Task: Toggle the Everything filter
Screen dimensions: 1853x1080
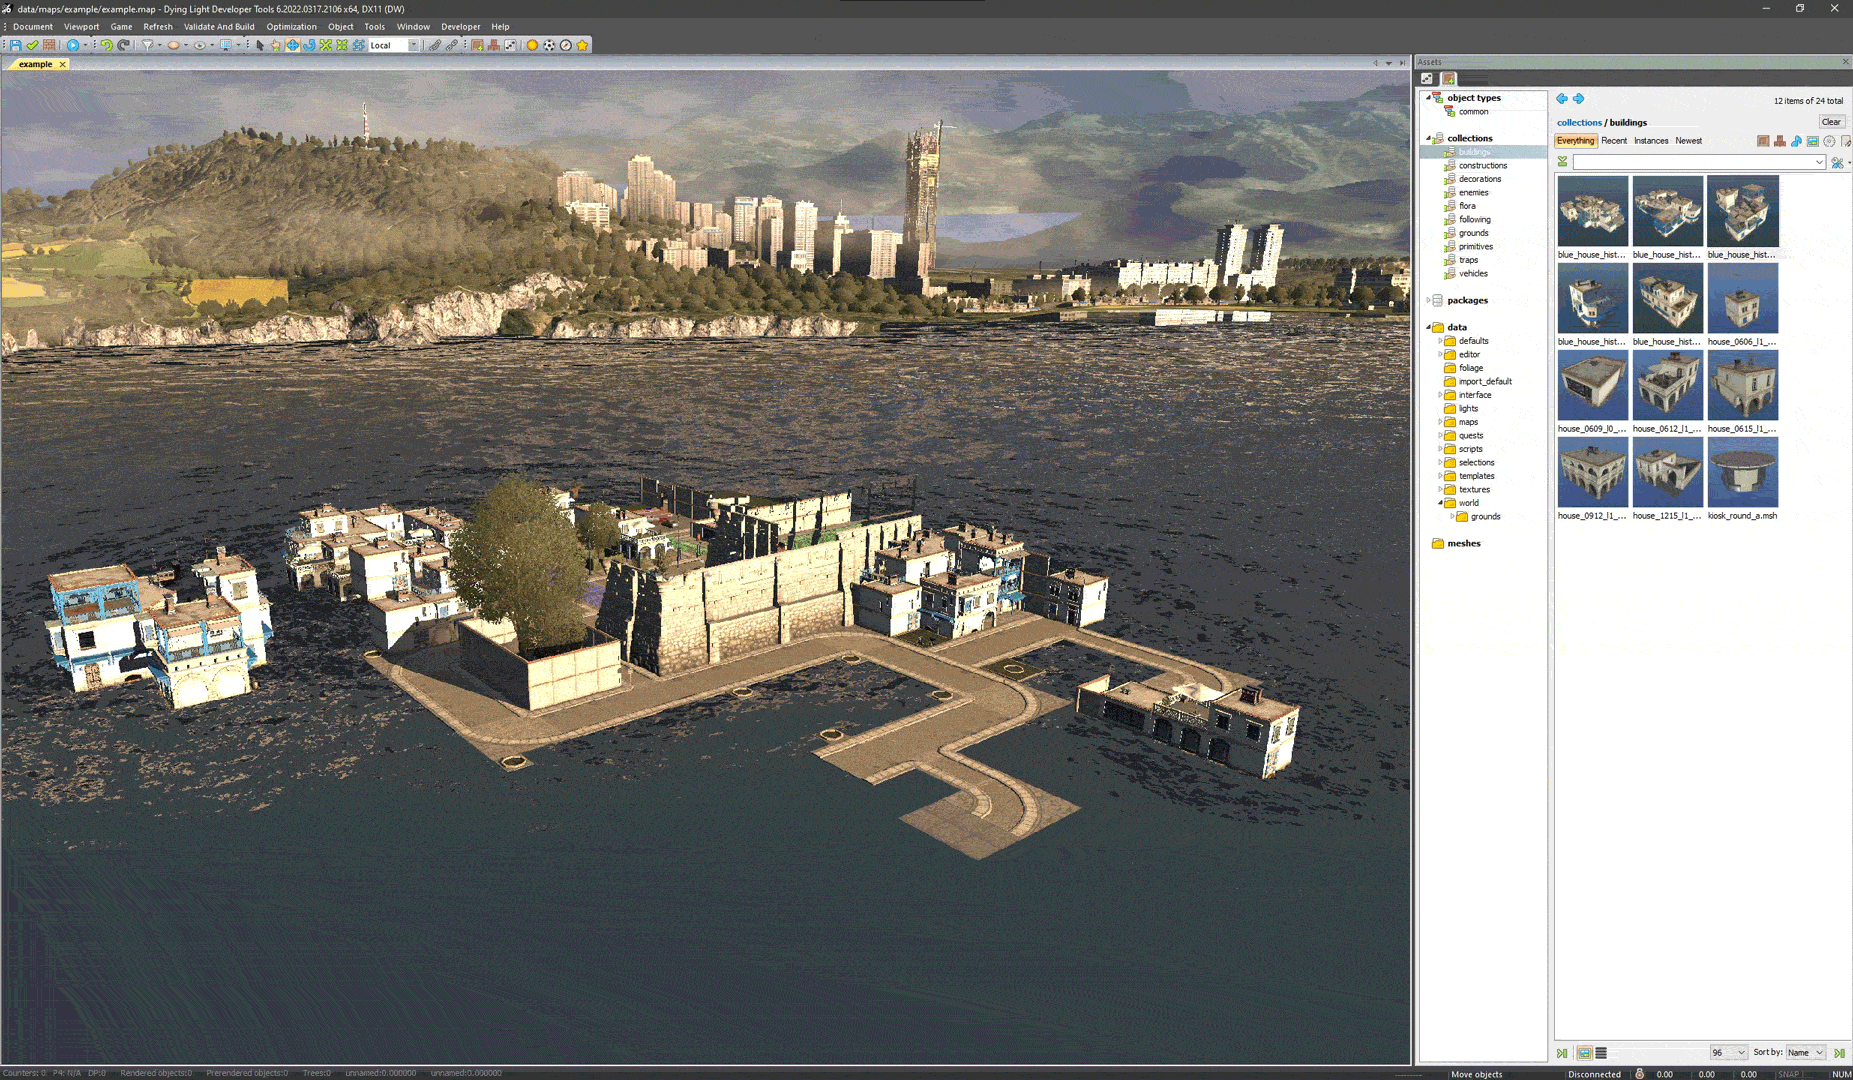Action: click(1575, 141)
